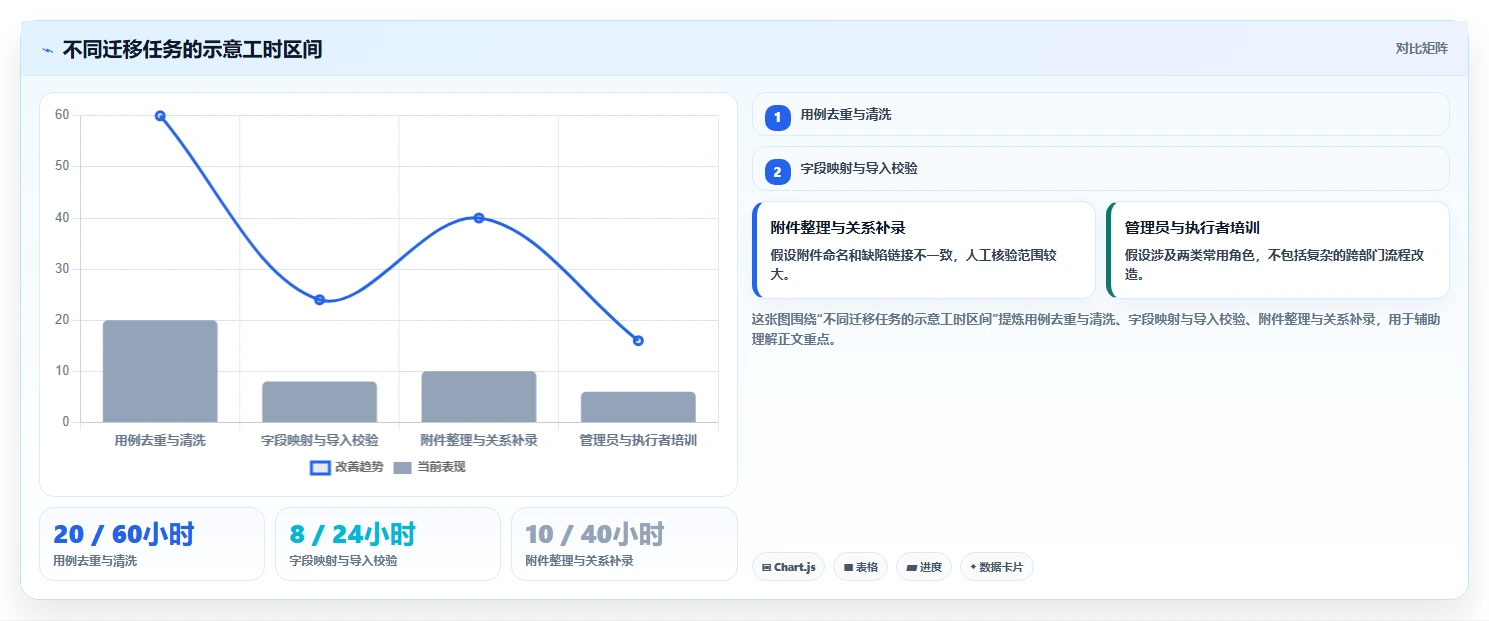Image resolution: width=1489 pixels, height=621 pixels.
Task: Click the number 2 badge icon
Action: 778,172
